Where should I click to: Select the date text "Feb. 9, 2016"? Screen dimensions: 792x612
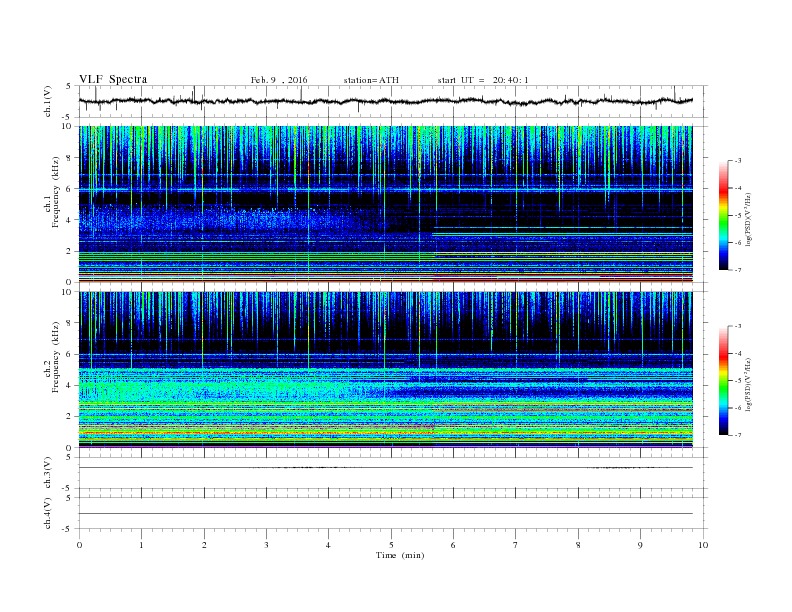pyautogui.click(x=279, y=80)
